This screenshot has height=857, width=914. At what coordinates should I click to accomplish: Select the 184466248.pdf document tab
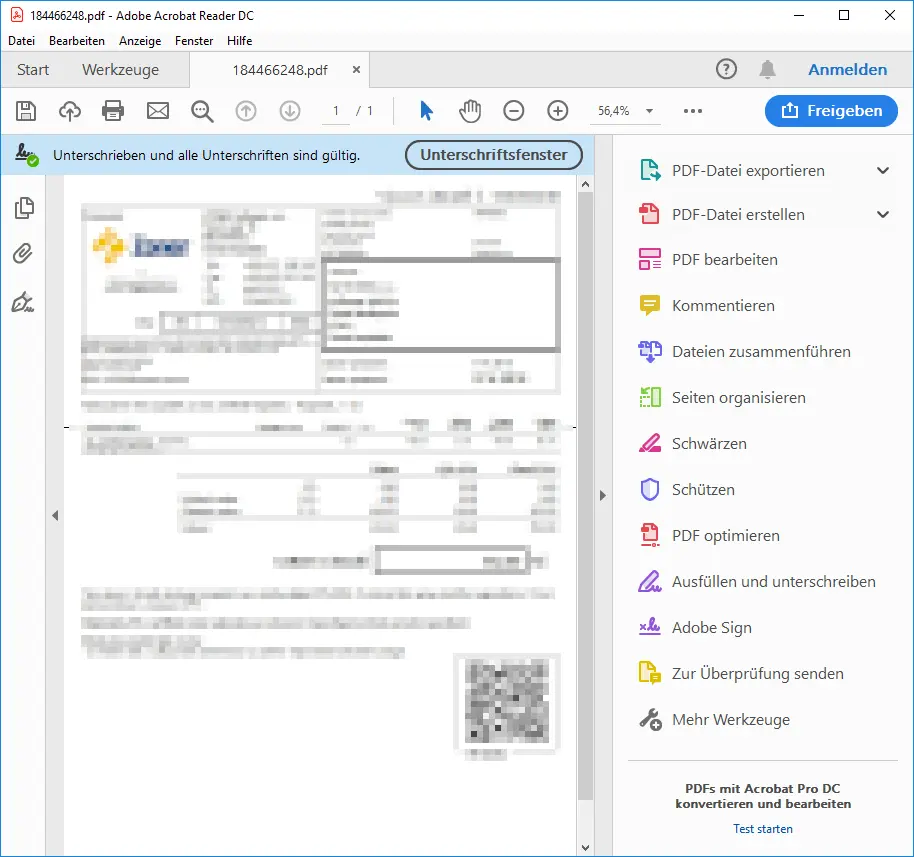click(280, 70)
